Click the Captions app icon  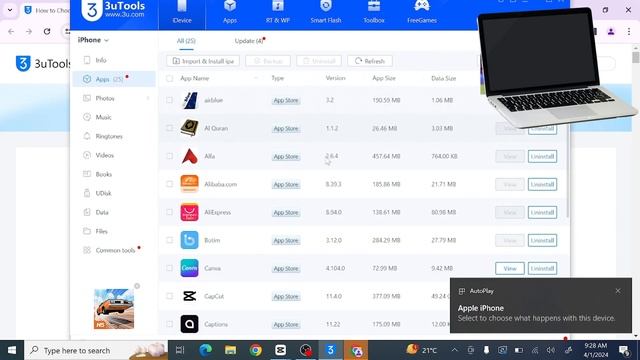pyautogui.click(x=189, y=324)
